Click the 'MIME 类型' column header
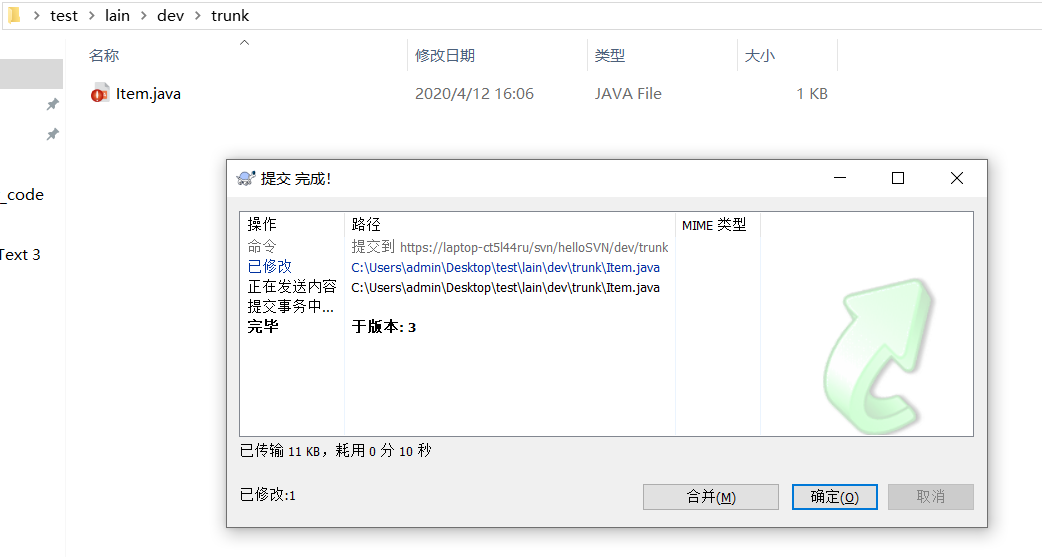The width and height of the screenshot is (1042, 557). [x=714, y=225]
